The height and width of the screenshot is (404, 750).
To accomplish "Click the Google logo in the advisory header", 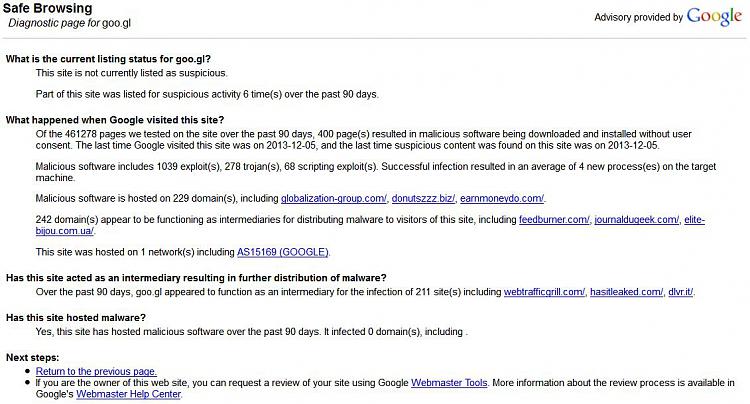I will click(714, 17).
